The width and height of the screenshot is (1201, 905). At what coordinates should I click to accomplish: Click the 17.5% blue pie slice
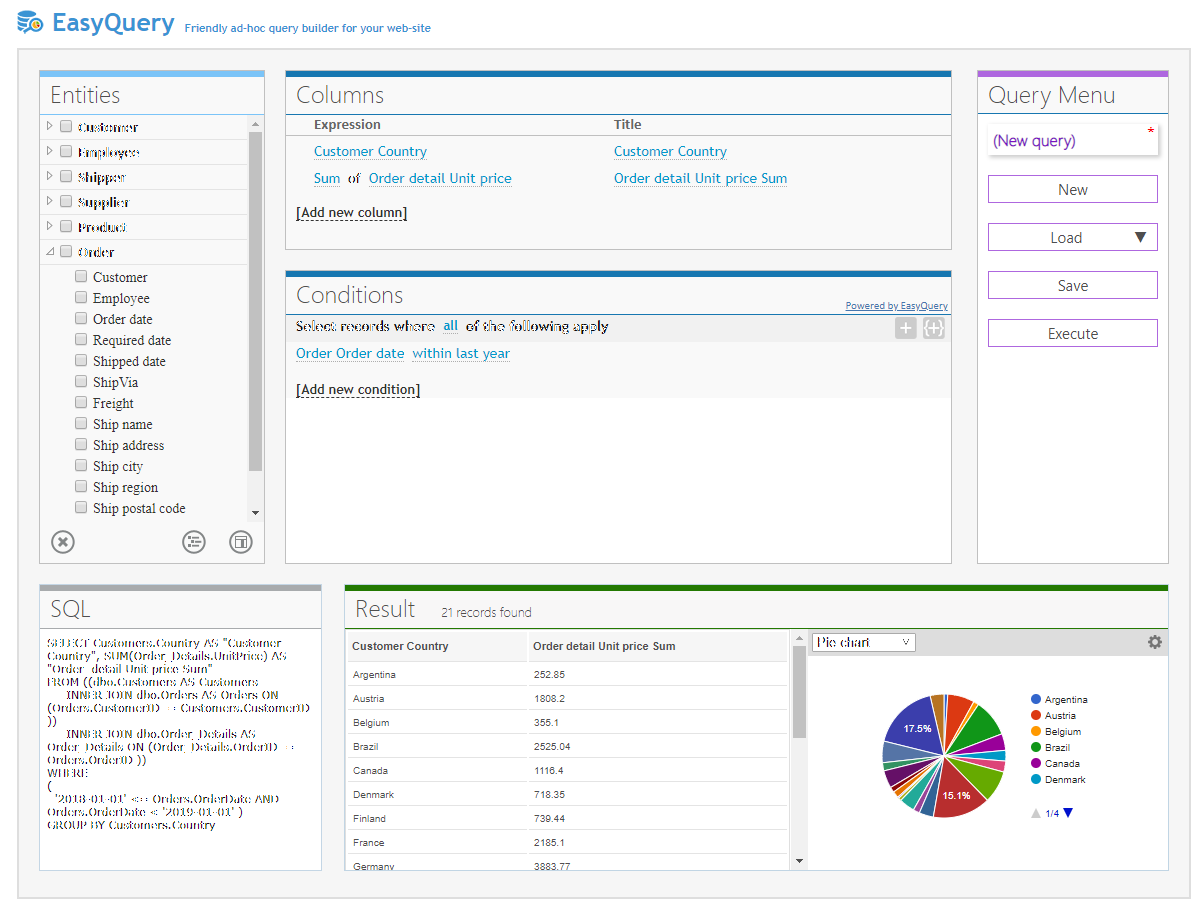(x=916, y=726)
